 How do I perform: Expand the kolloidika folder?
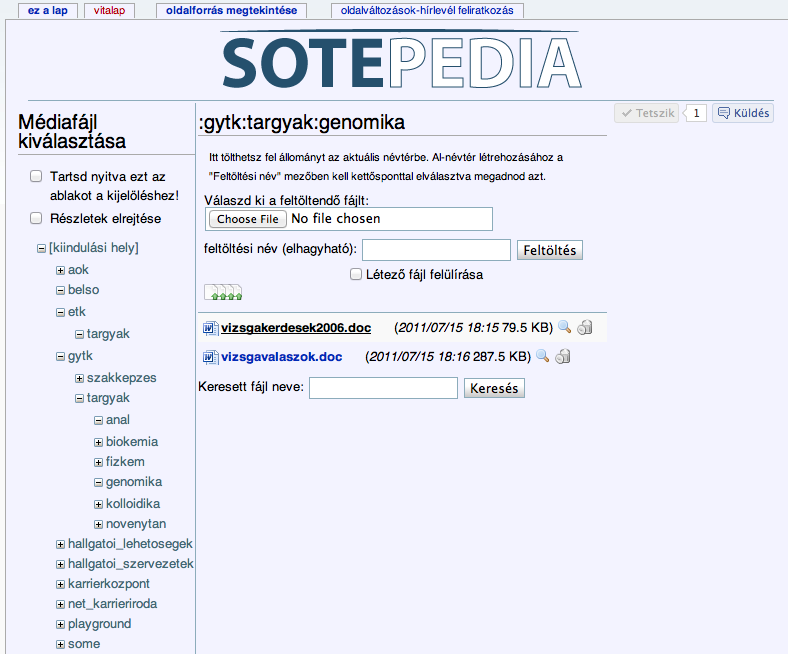click(x=98, y=504)
